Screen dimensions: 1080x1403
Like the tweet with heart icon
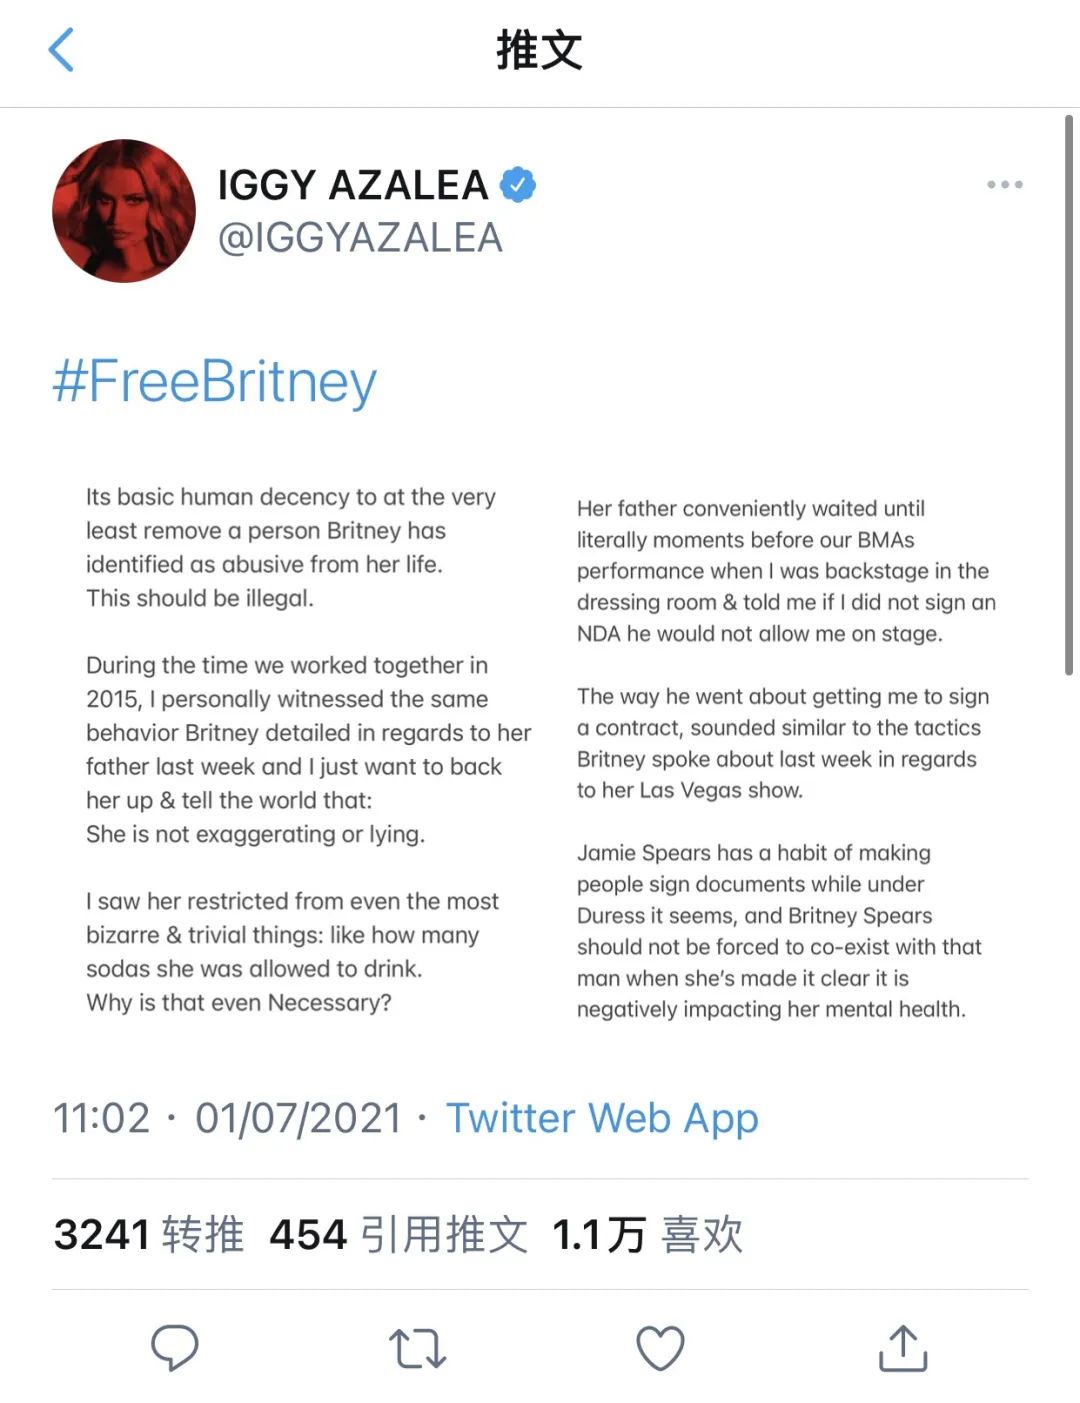pyautogui.click(x=660, y=1348)
